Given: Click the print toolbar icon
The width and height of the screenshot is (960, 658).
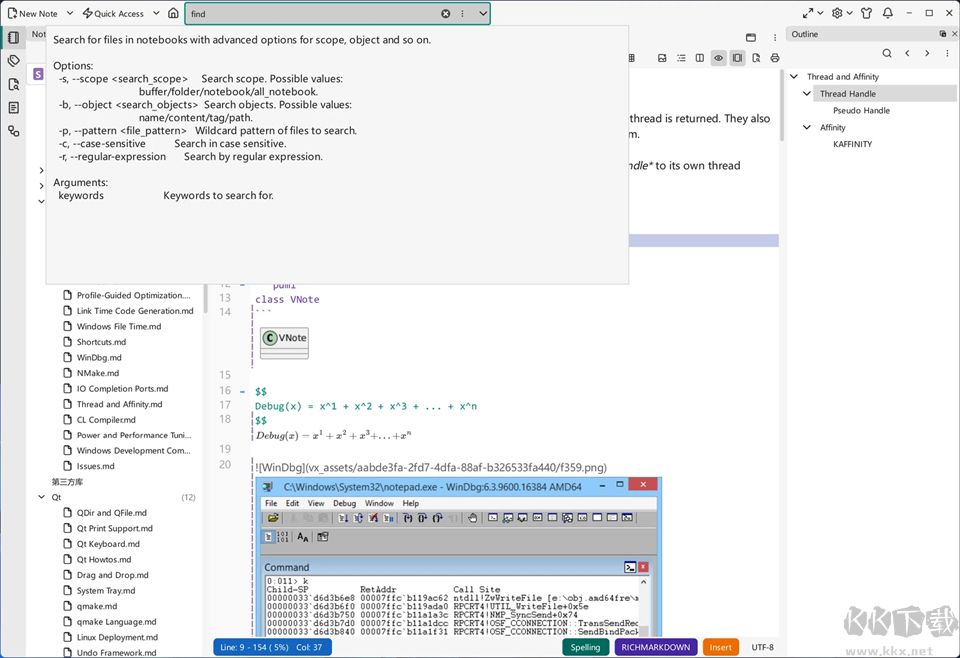Looking at the screenshot, I should click(775, 58).
